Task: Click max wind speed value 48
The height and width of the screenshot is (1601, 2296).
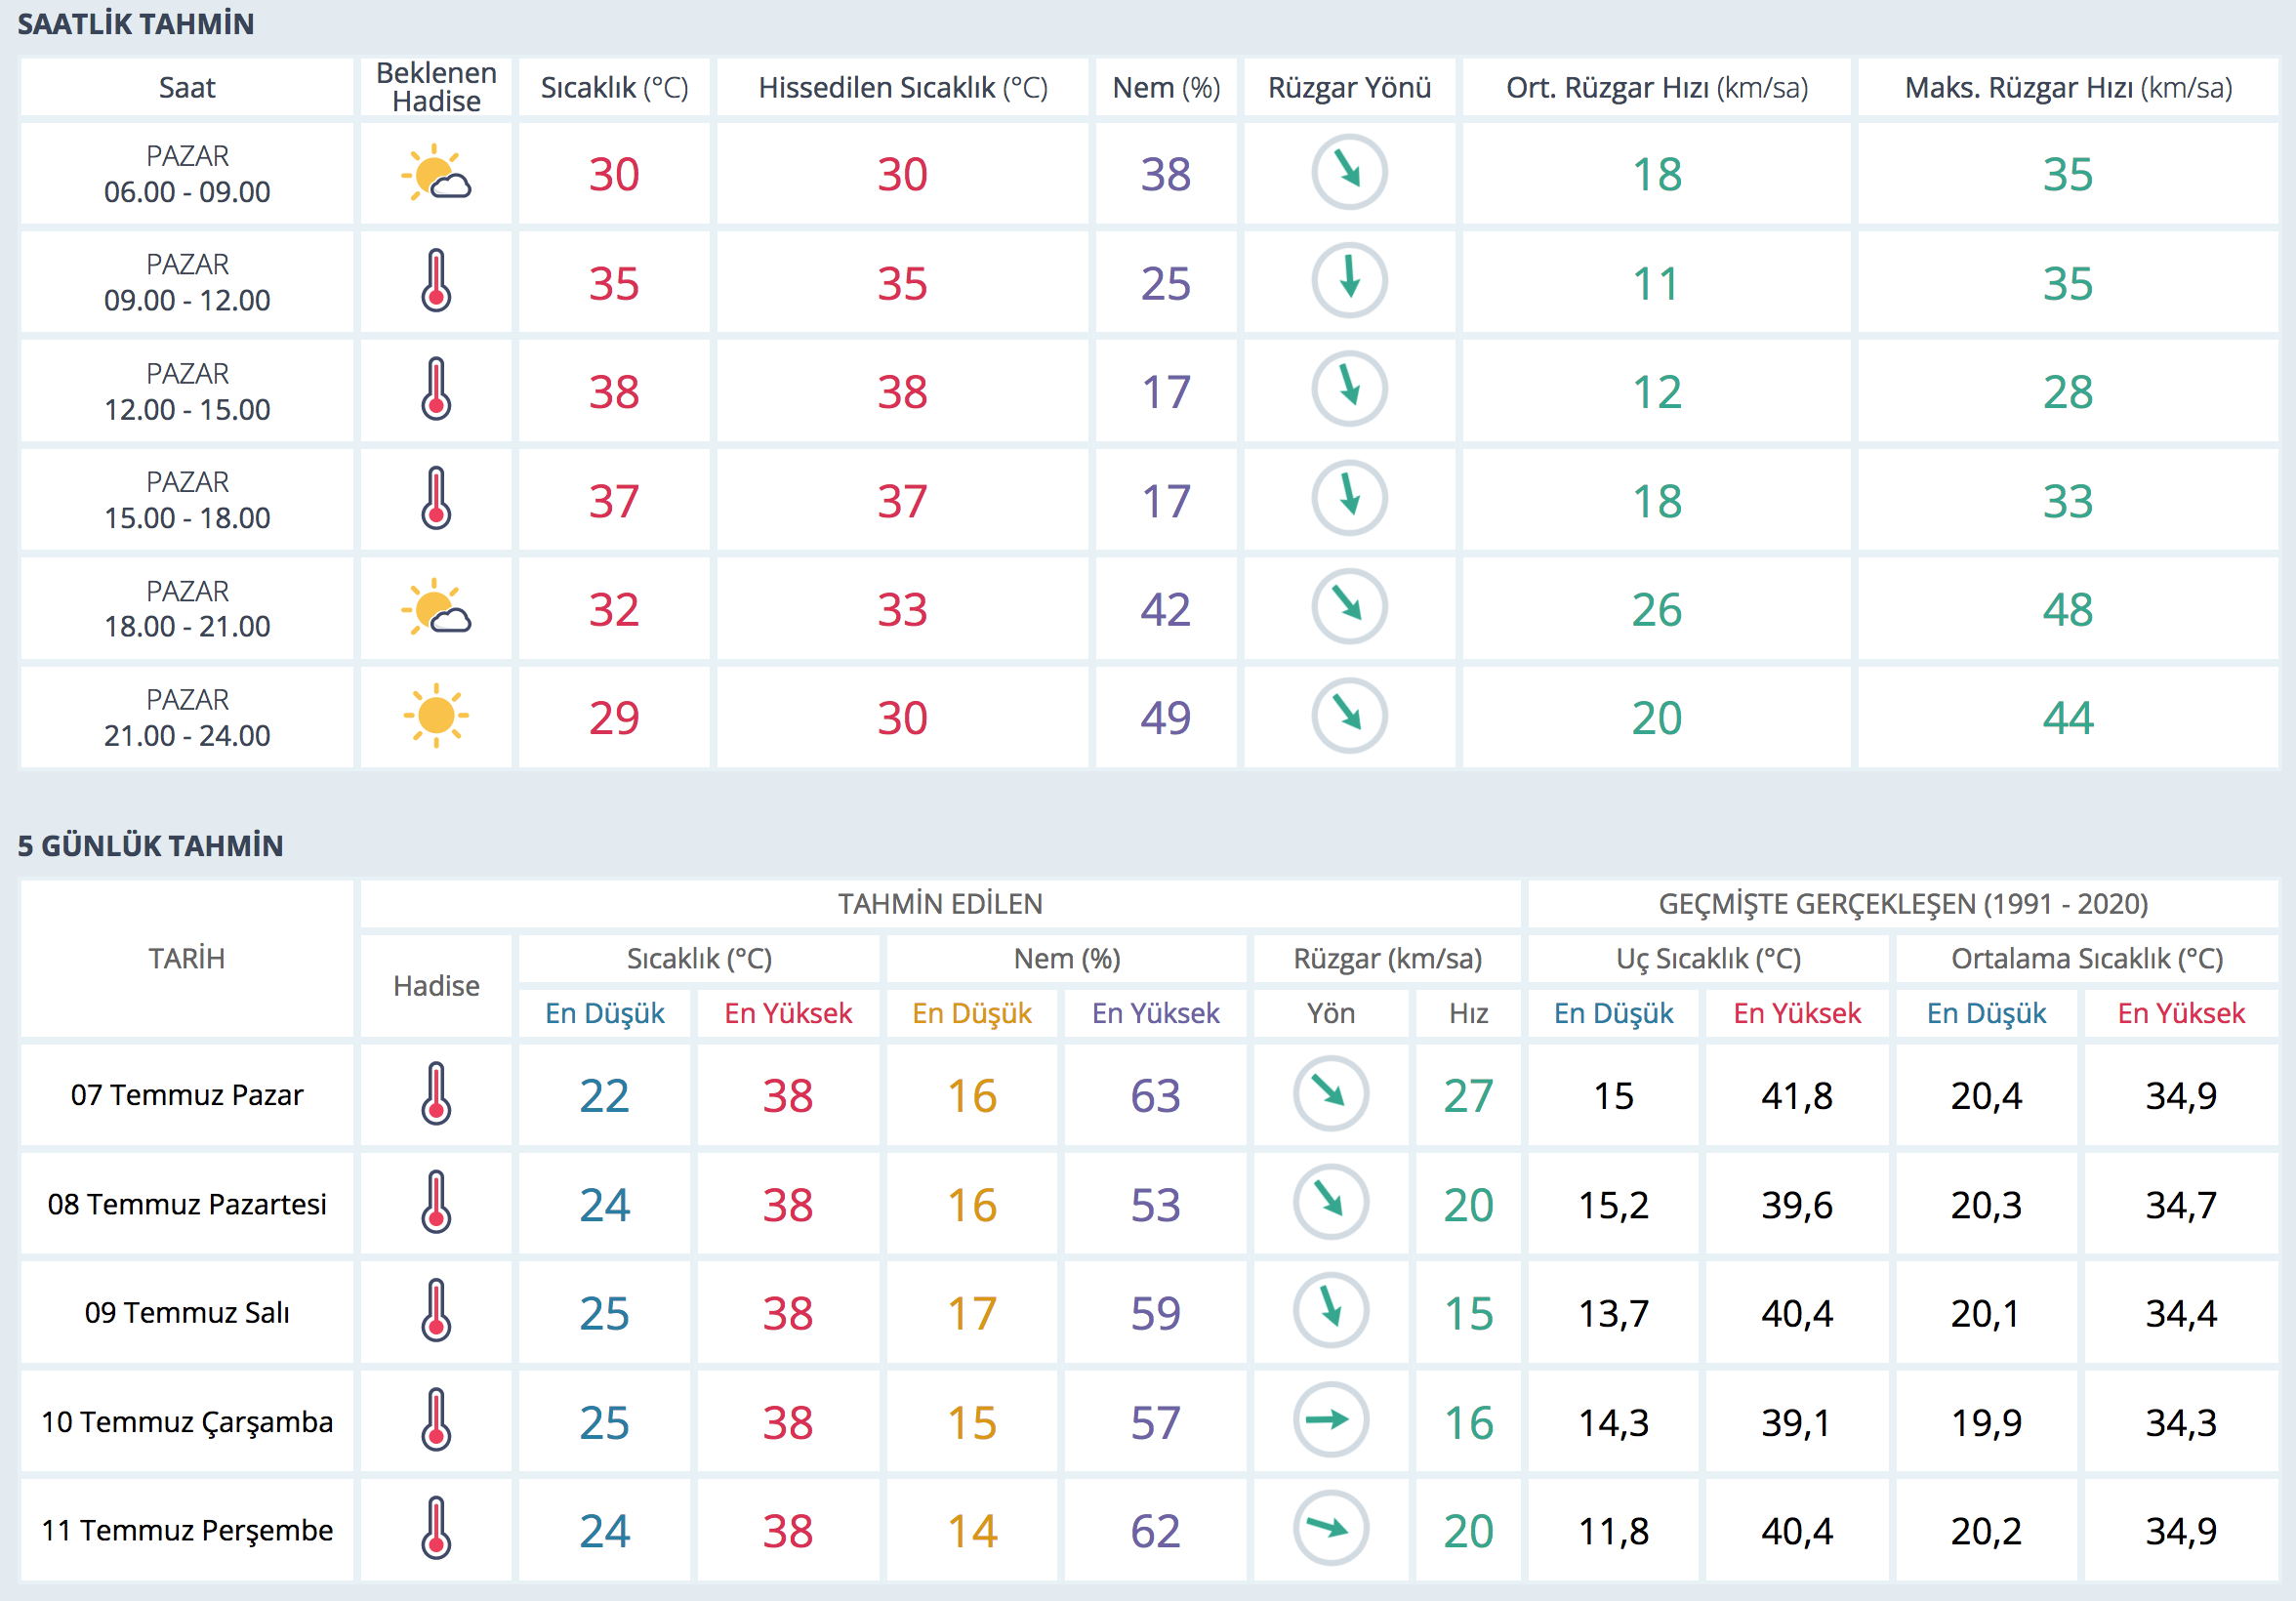Action: [2067, 609]
